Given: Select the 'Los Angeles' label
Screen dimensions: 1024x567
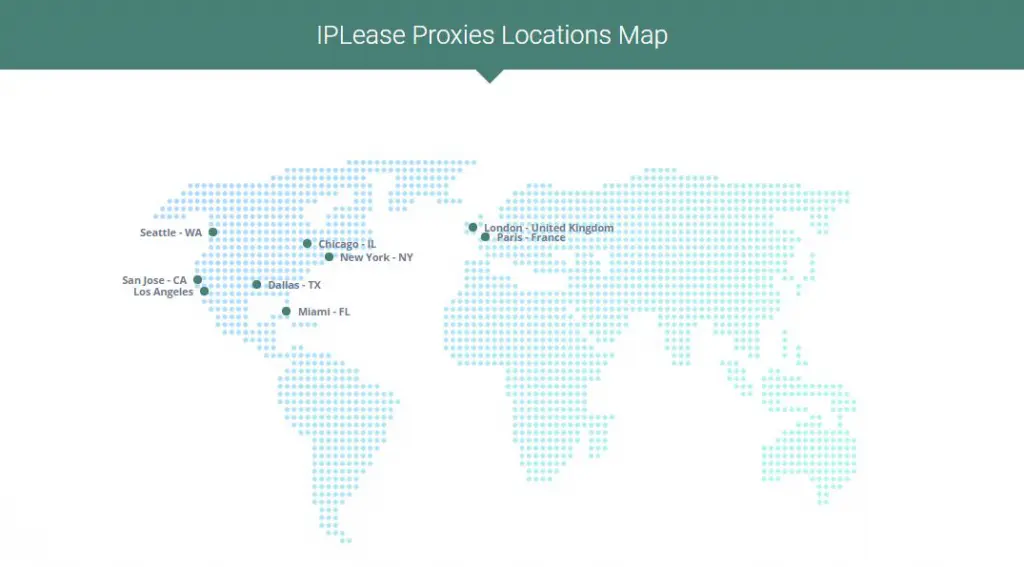Looking at the screenshot, I should [x=163, y=292].
